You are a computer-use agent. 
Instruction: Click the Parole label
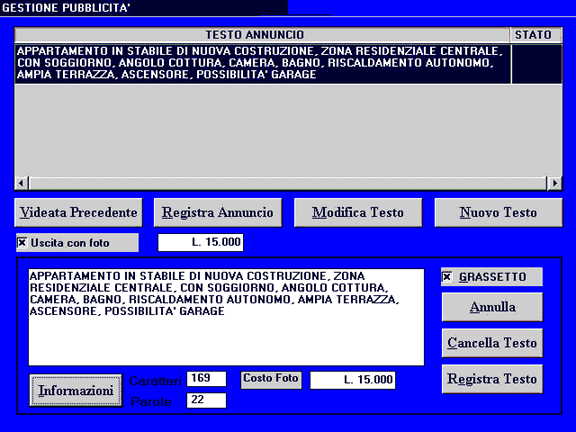click(x=151, y=402)
